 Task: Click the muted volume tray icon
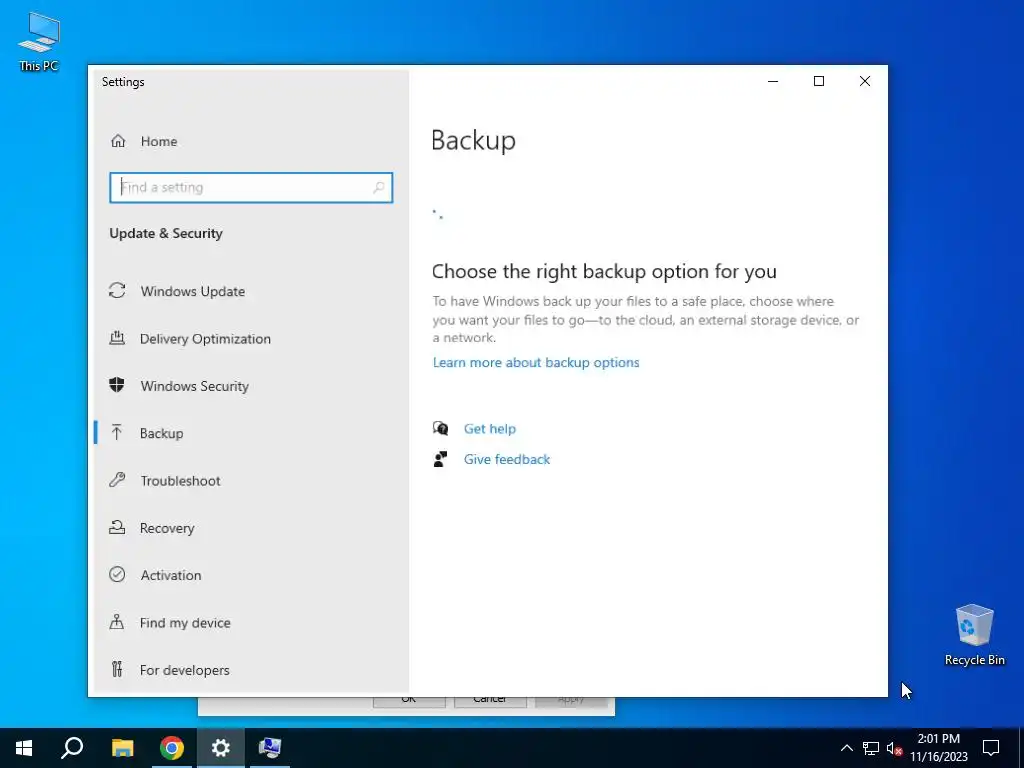click(x=895, y=748)
